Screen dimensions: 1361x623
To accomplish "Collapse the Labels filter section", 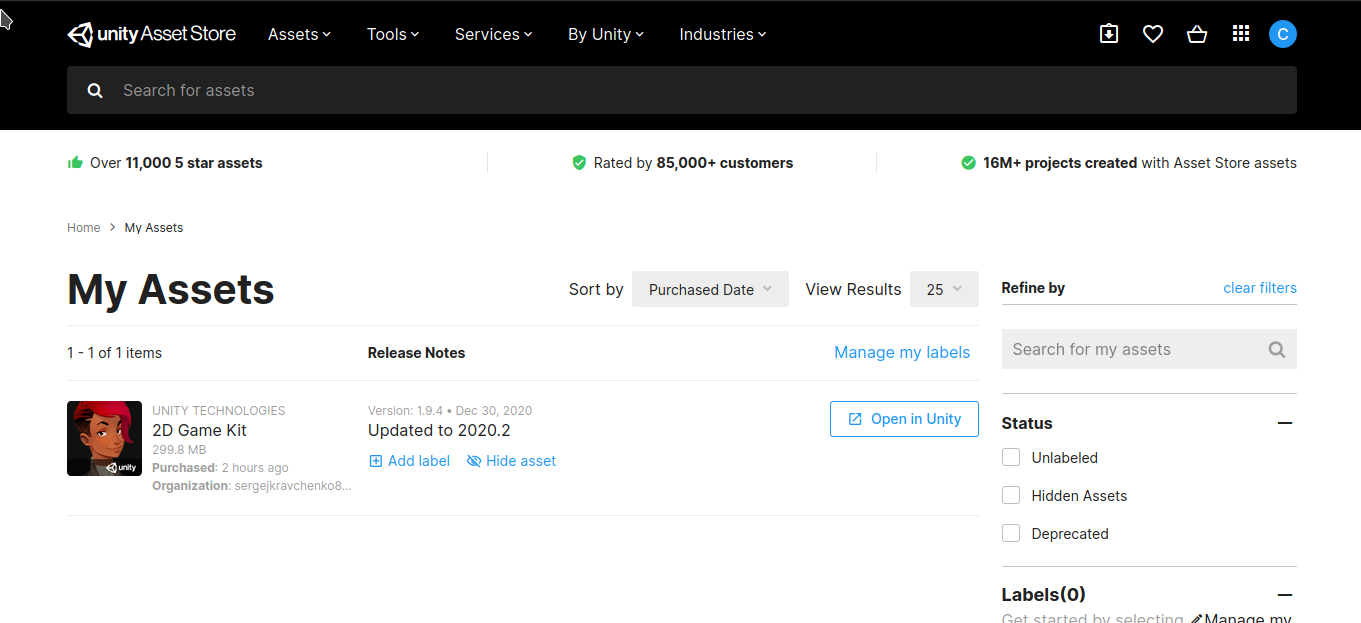I will (x=1285, y=595).
